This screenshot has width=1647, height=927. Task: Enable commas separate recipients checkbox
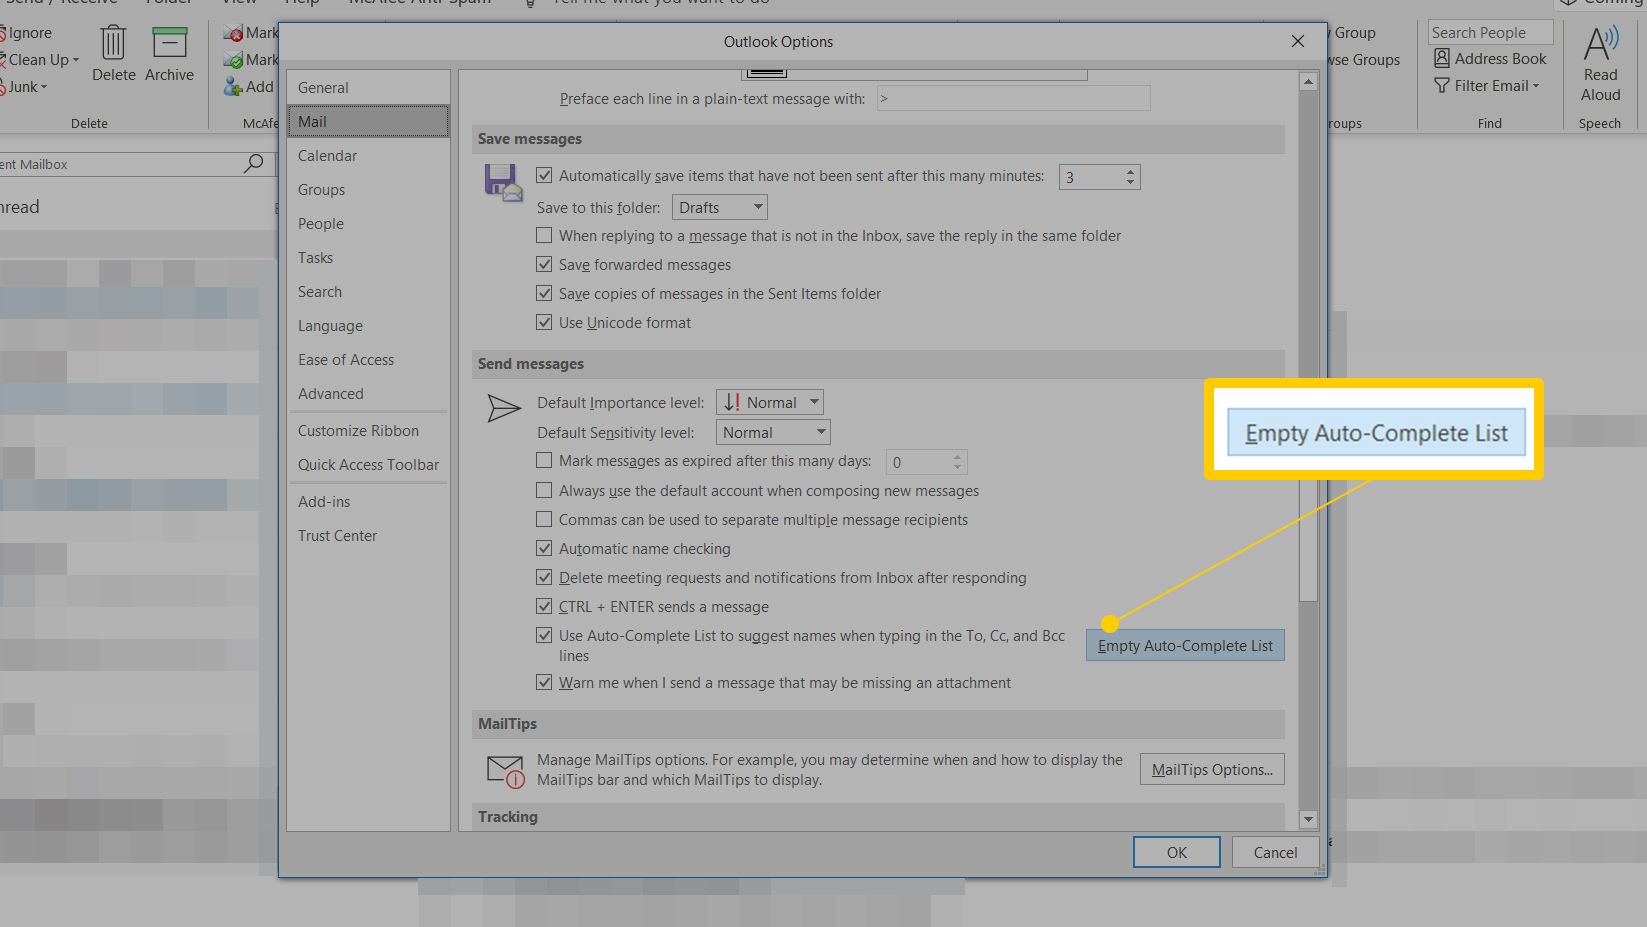(x=544, y=519)
